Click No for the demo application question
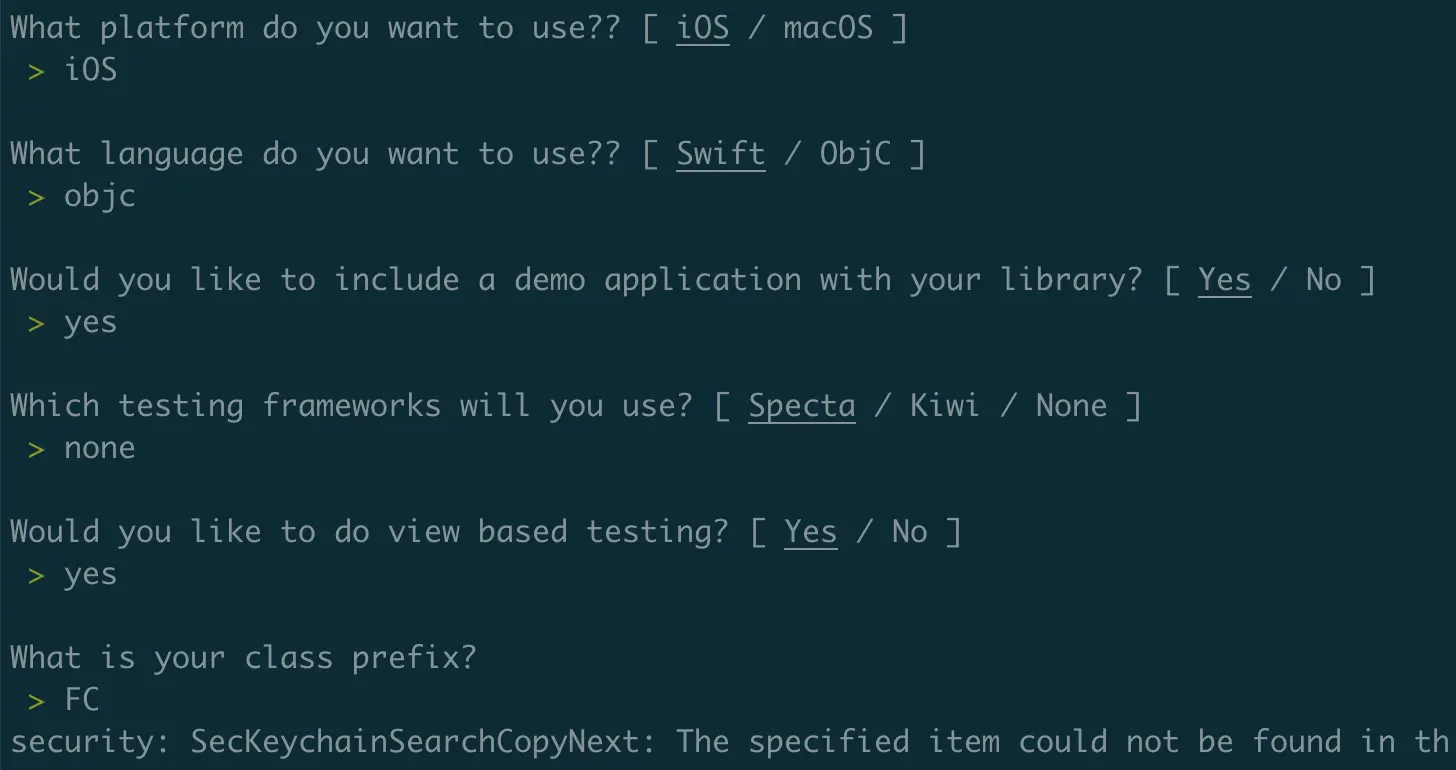The height and width of the screenshot is (770, 1456). click(x=1323, y=279)
